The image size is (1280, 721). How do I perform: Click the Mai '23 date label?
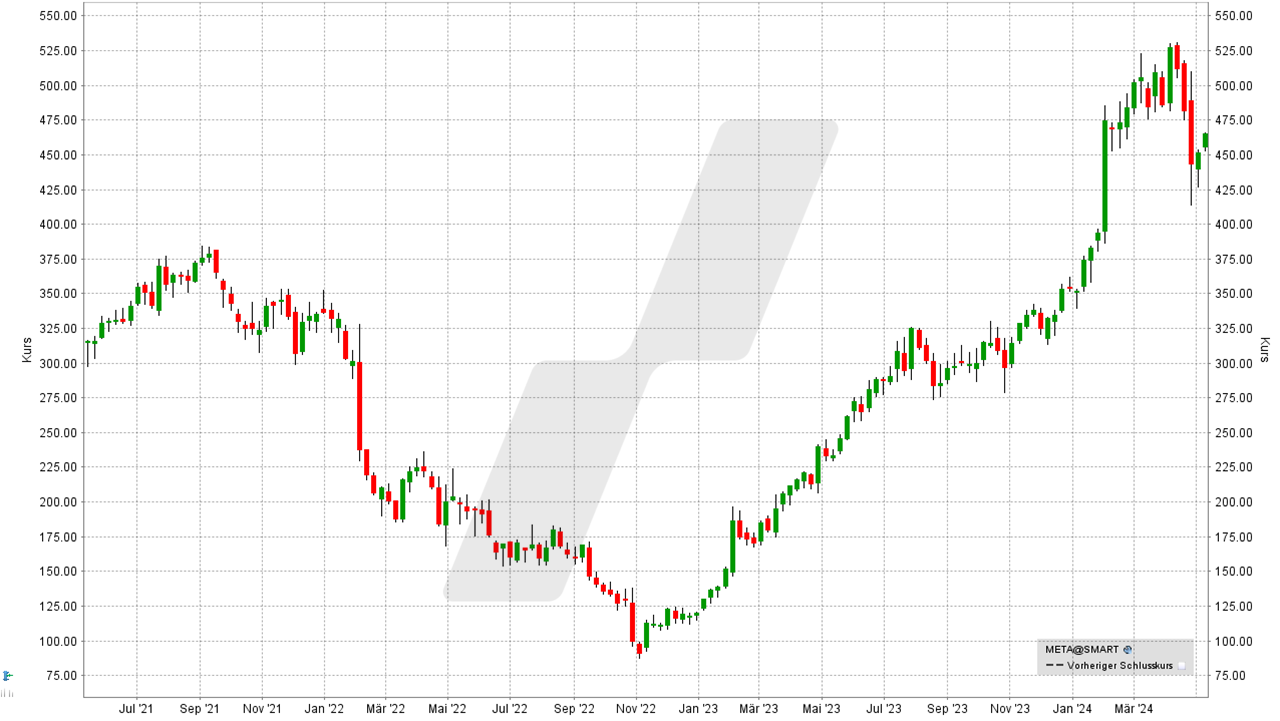point(821,709)
